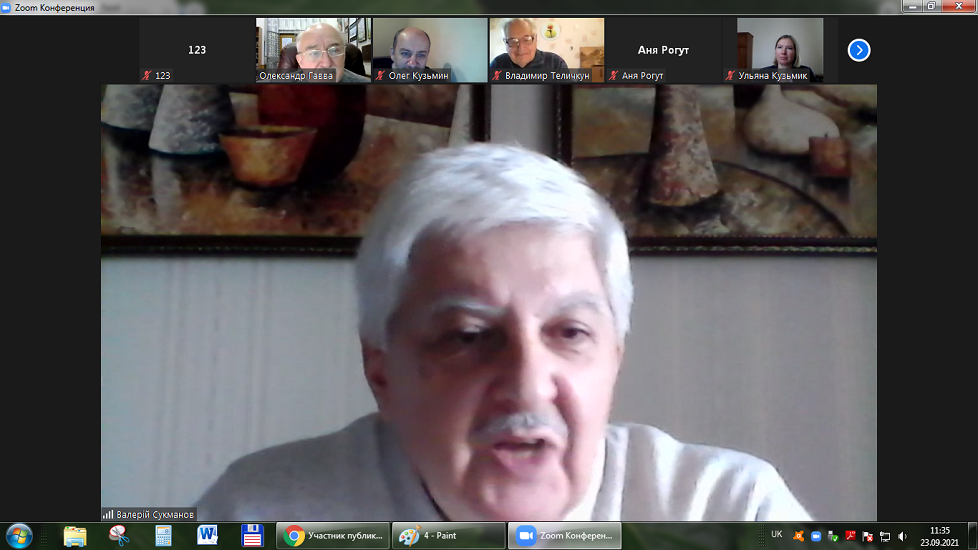Select Владимир Теличкун video thumbnail
The width and height of the screenshot is (978, 550).
pos(547,50)
